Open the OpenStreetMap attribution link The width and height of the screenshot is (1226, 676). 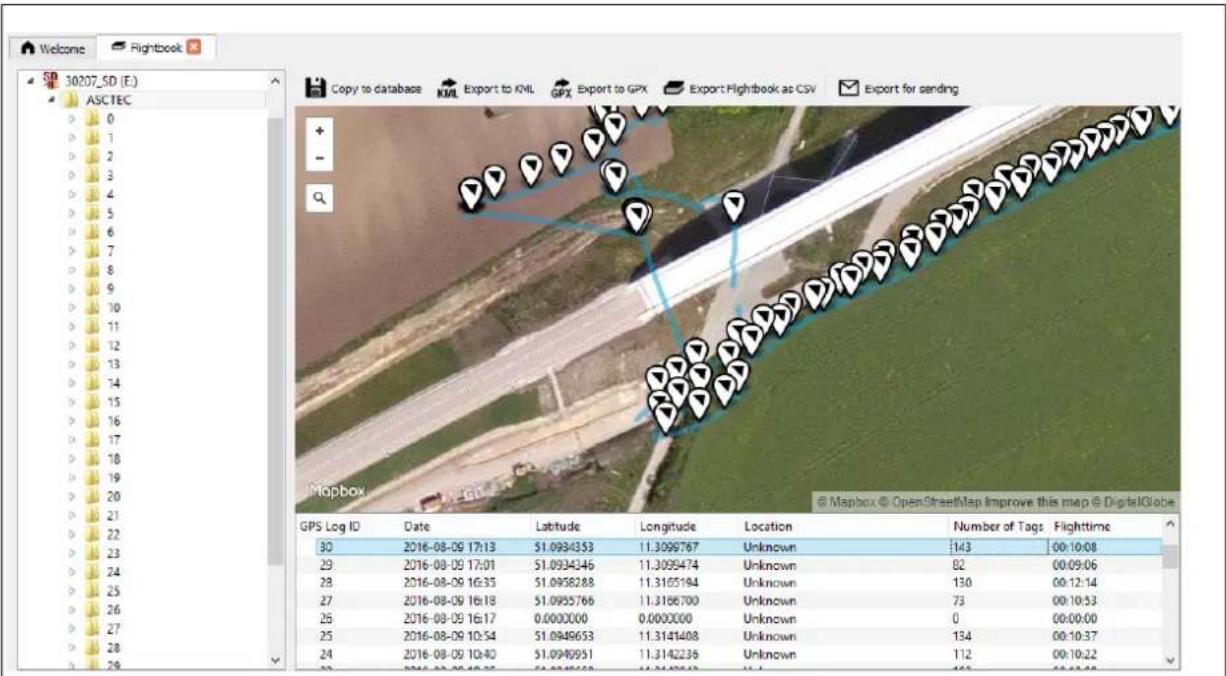(x=937, y=502)
